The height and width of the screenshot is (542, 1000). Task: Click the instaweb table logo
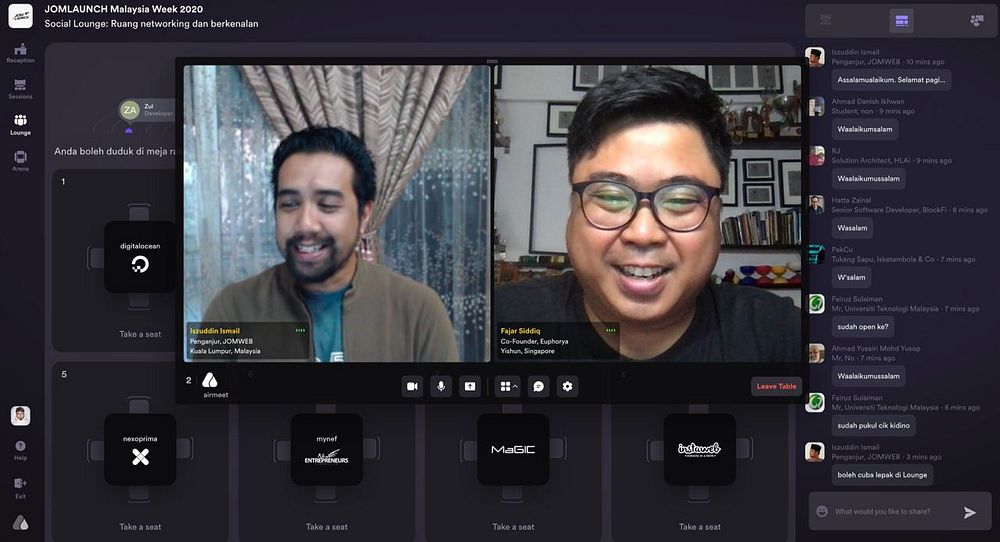(x=700, y=450)
